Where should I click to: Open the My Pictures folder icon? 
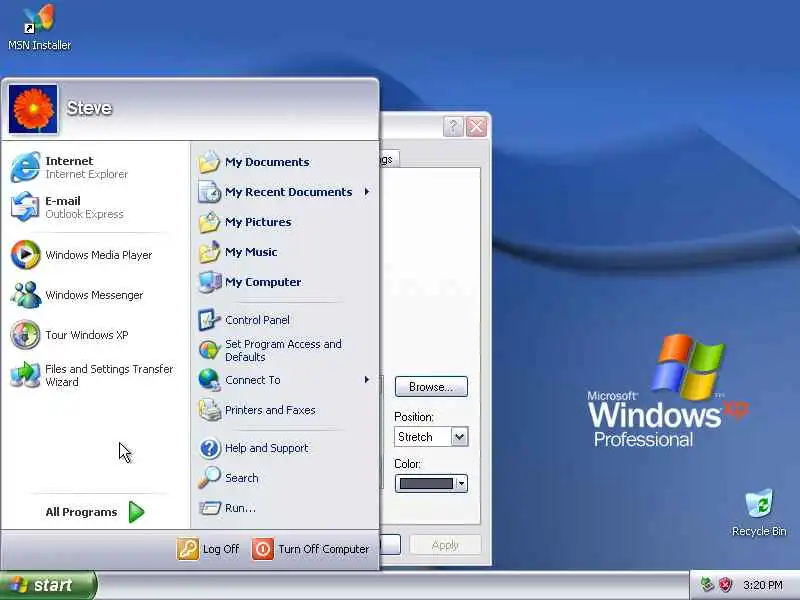coord(209,222)
